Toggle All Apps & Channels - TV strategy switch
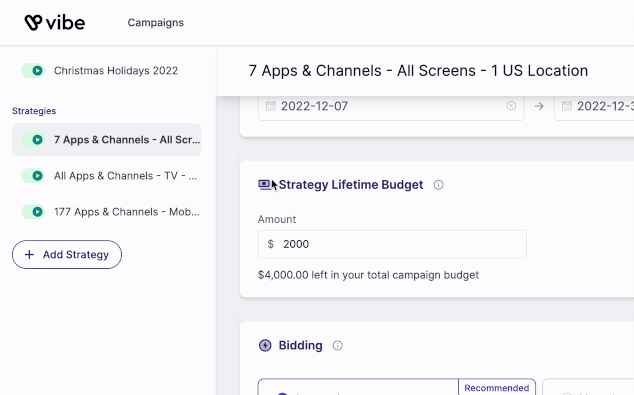634x395 pixels. (33, 176)
